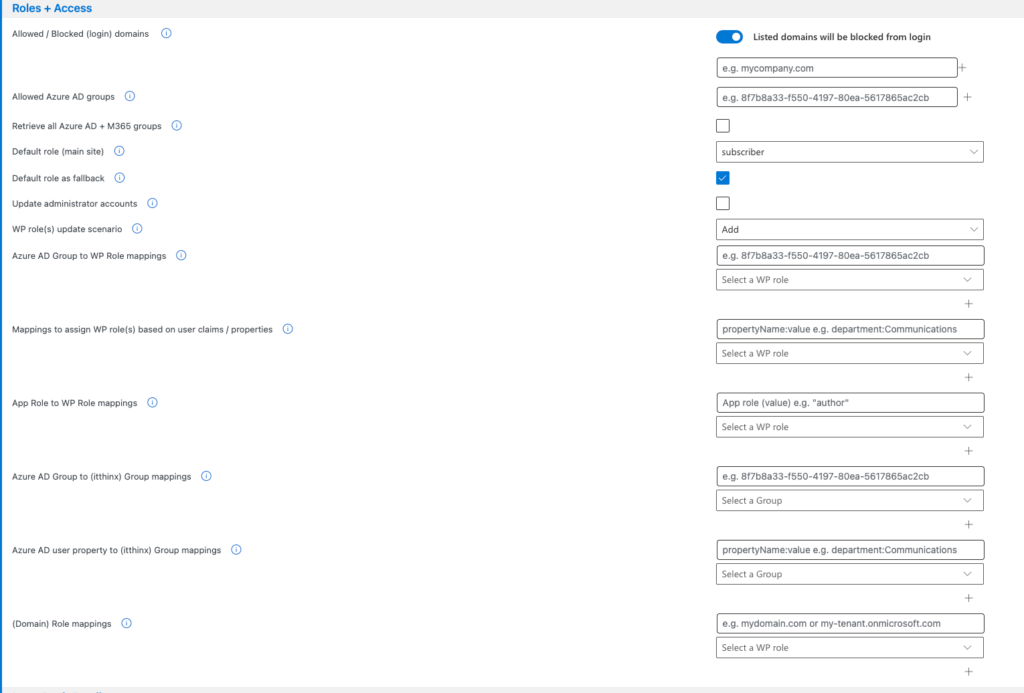Viewport: 1024px width, 693px height.
Task: Toggle Listed domains will be blocked switch
Action: (729, 37)
